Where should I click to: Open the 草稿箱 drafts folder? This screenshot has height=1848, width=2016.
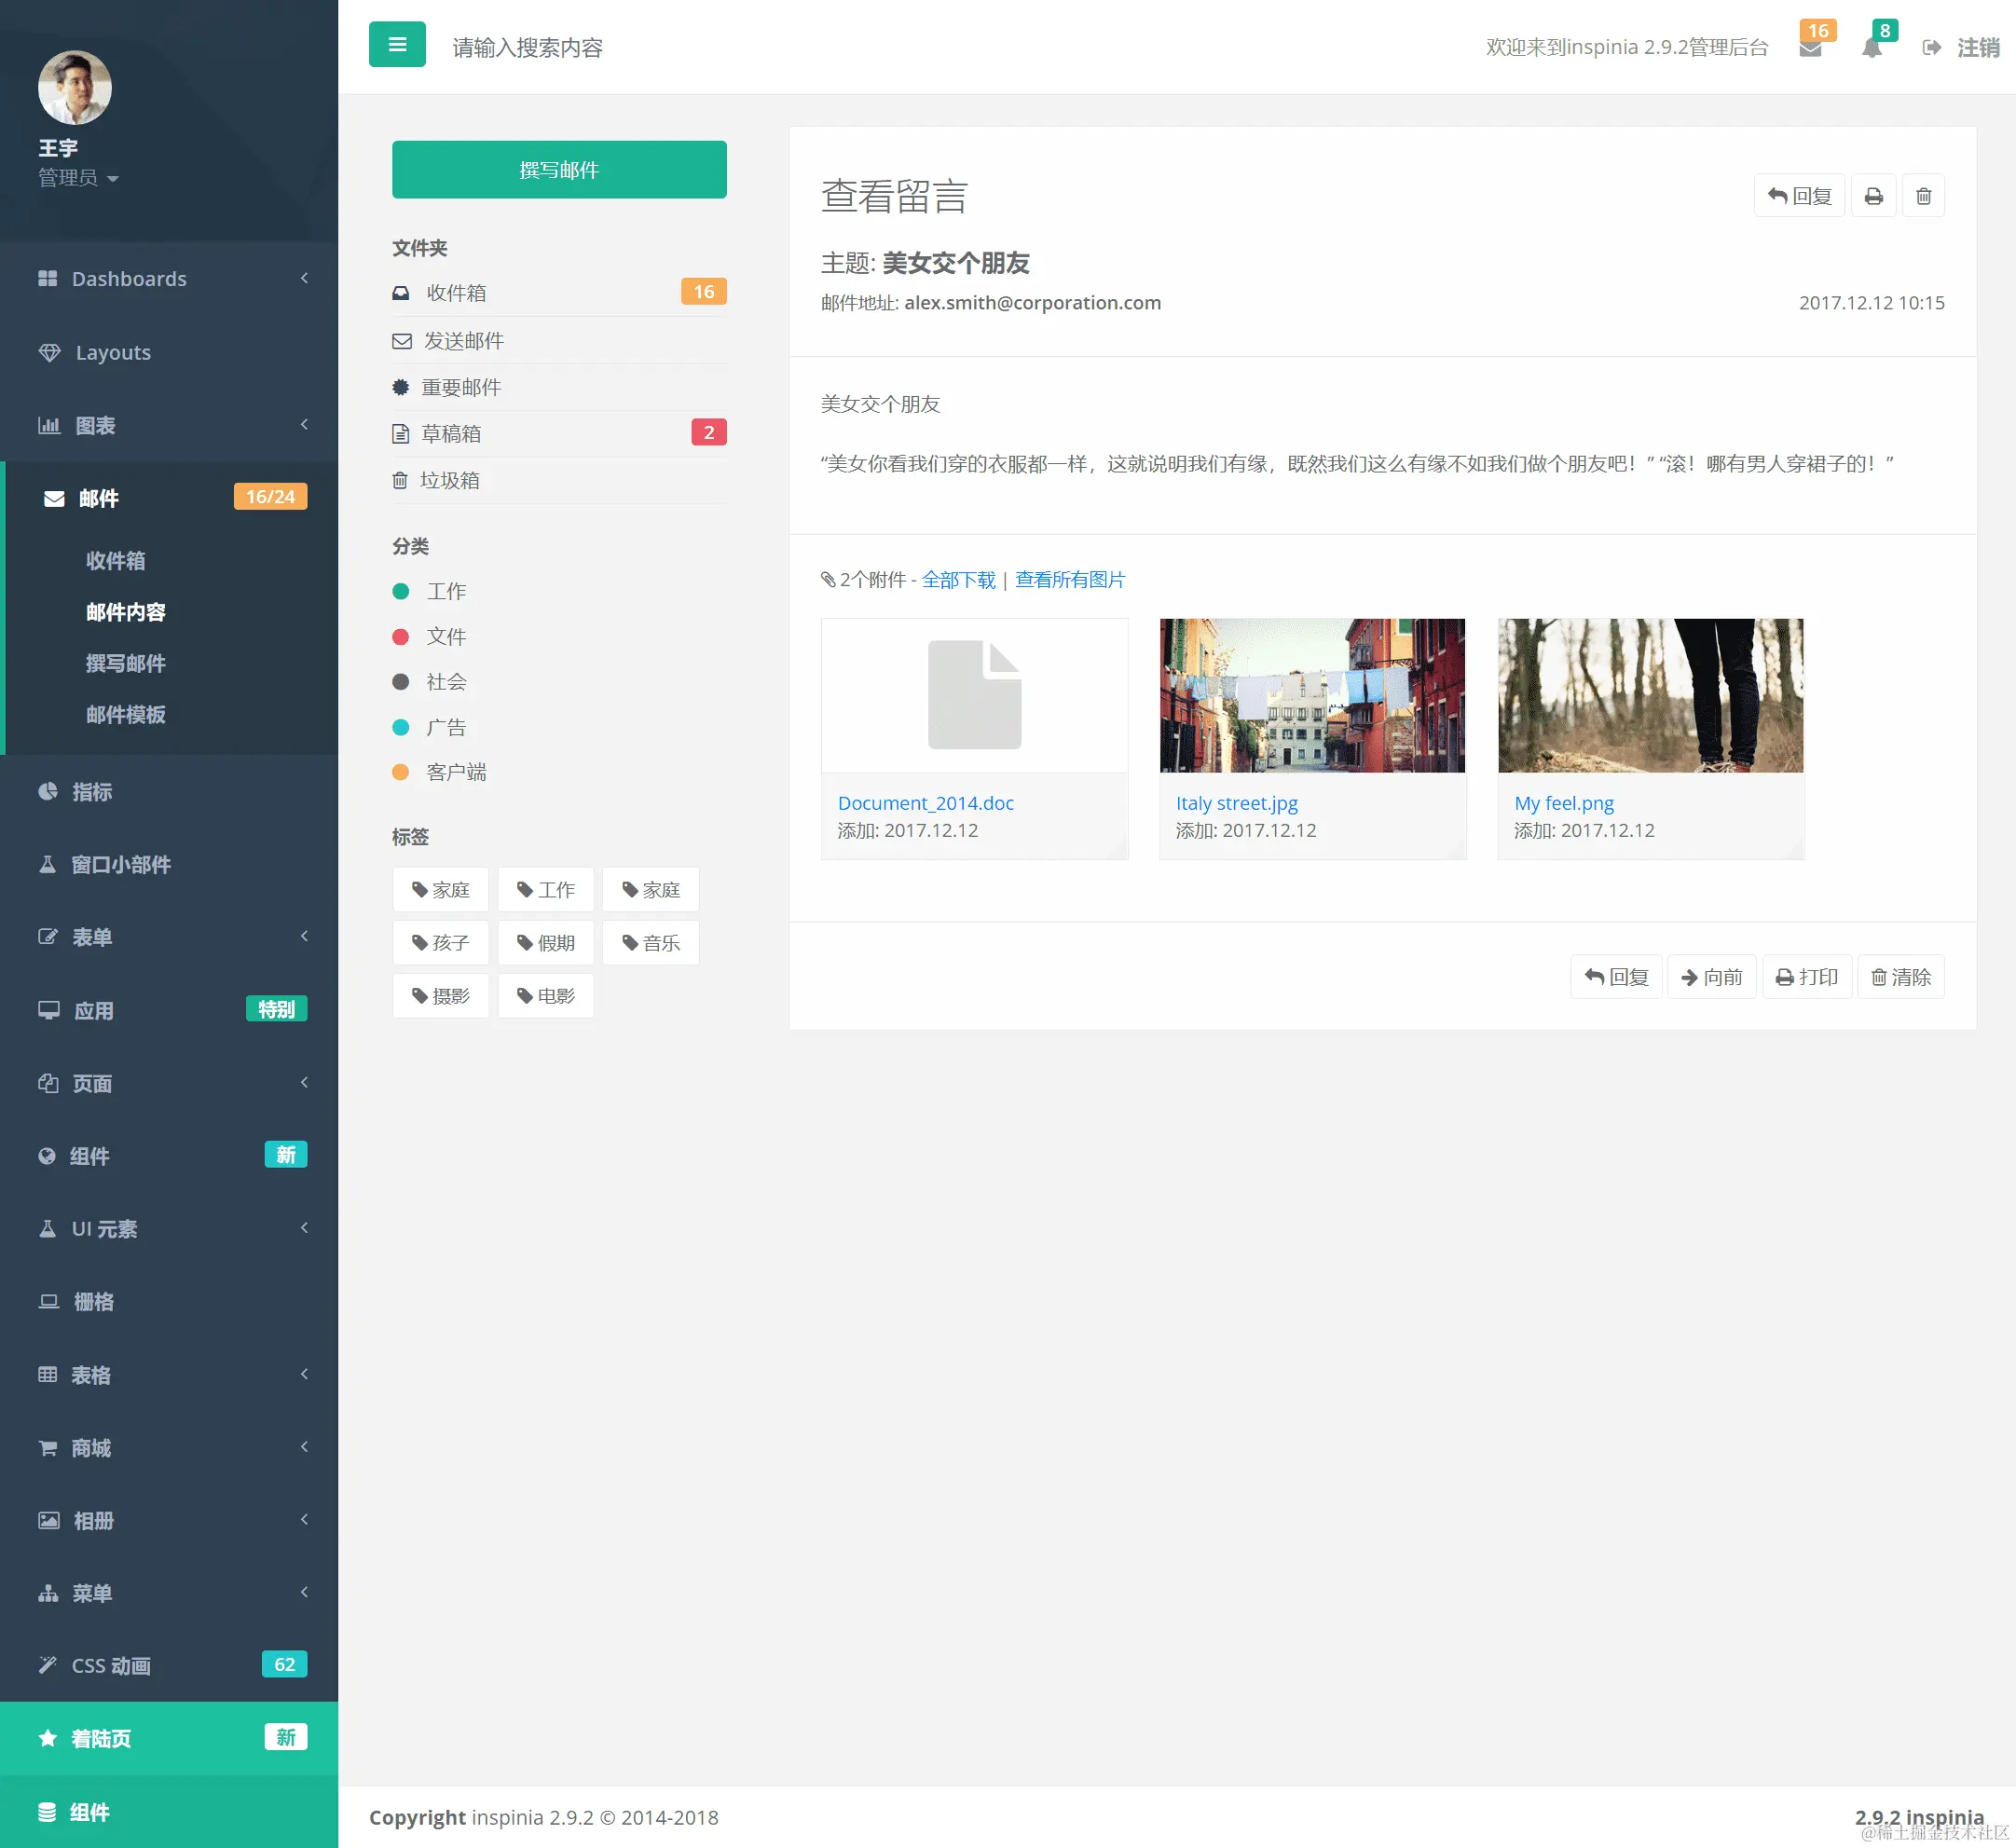pyautogui.click(x=450, y=433)
